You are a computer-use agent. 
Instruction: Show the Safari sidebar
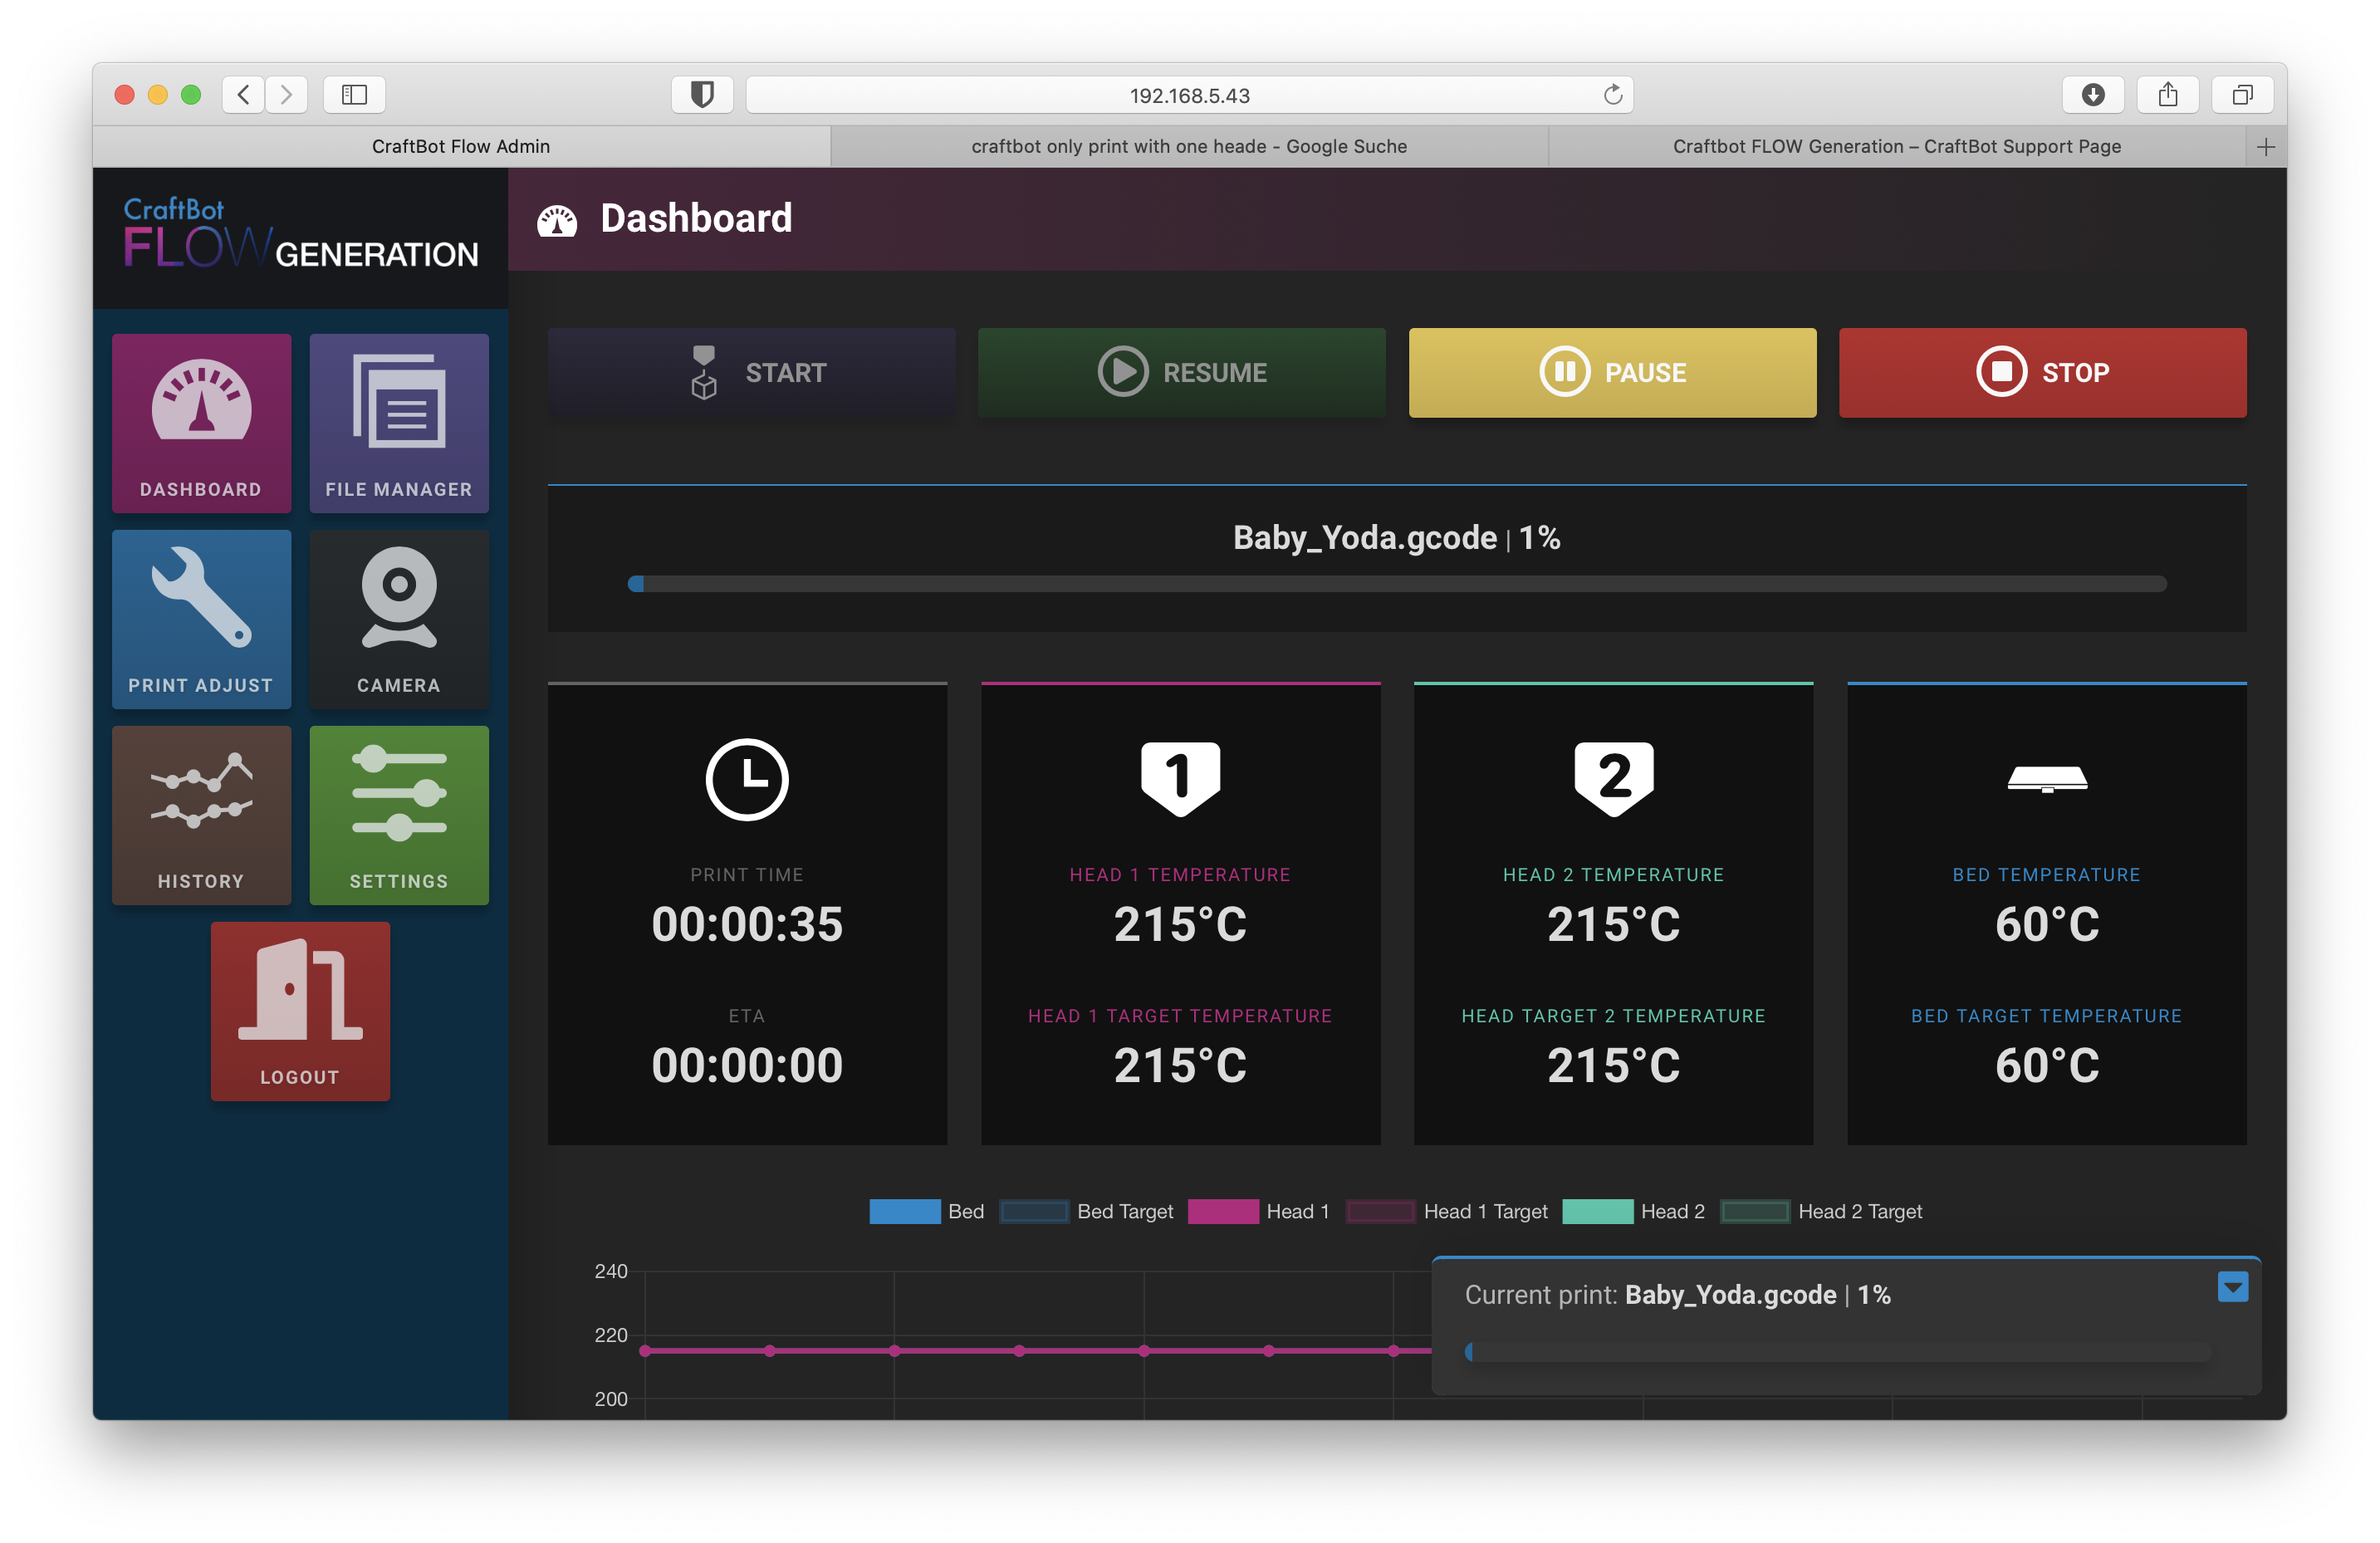pyautogui.click(x=354, y=95)
